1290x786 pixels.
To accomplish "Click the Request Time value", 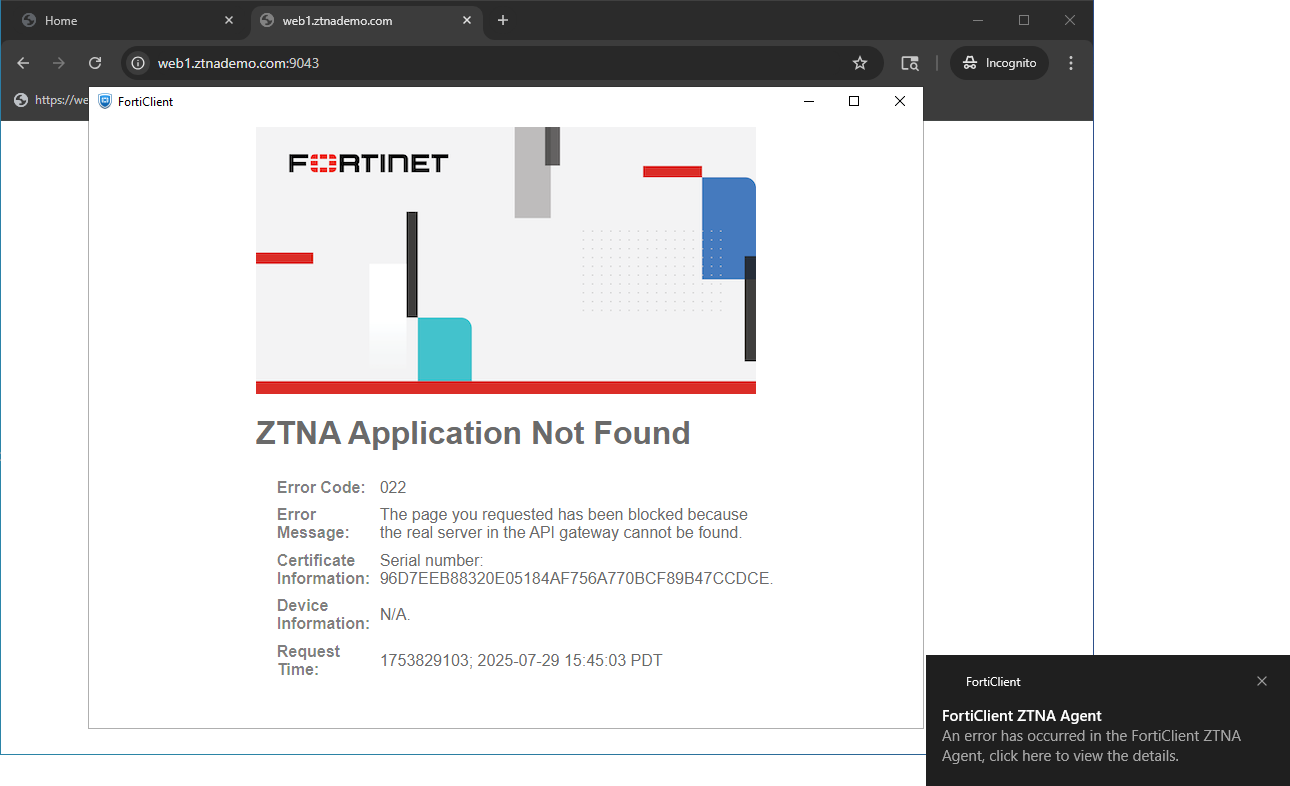I will click(521, 661).
